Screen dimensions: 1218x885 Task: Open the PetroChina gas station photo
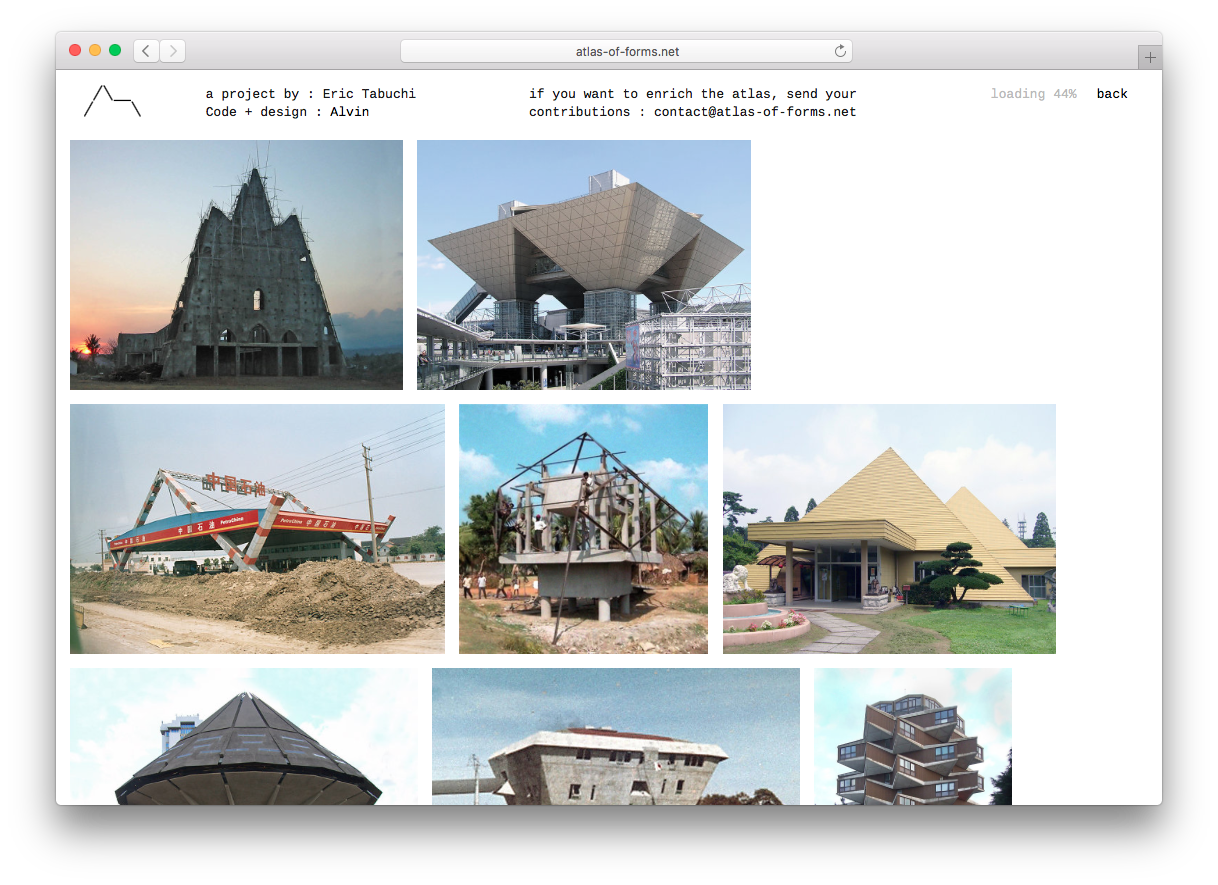click(257, 529)
